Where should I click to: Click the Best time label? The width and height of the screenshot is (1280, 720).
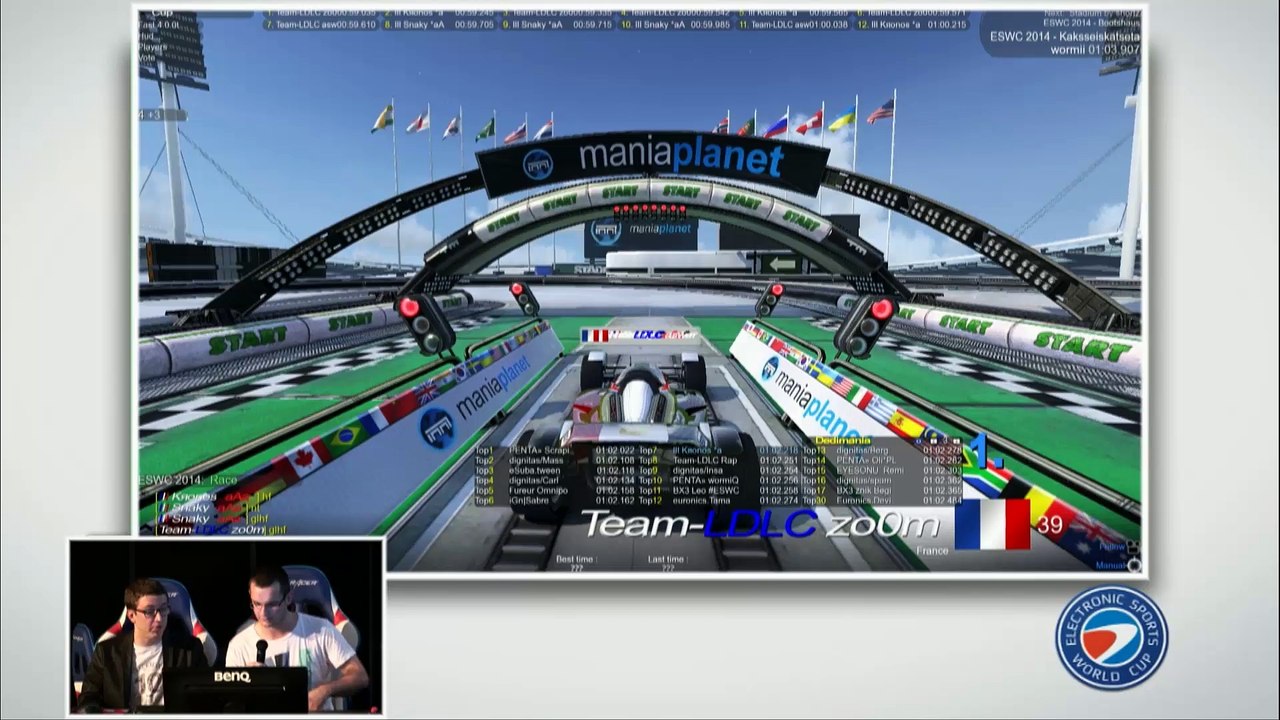click(577, 559)
